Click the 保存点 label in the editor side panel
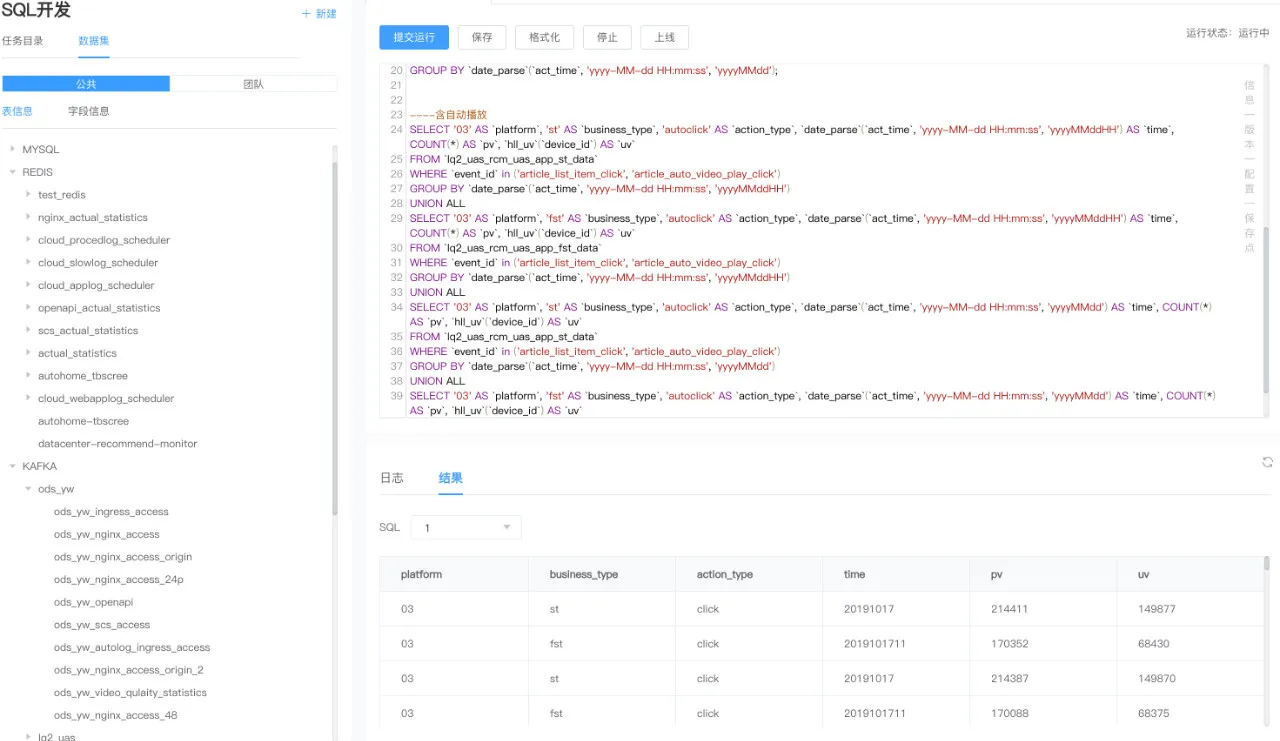The height and width of the screenshot is (741, 1280). coord(1249,233)
